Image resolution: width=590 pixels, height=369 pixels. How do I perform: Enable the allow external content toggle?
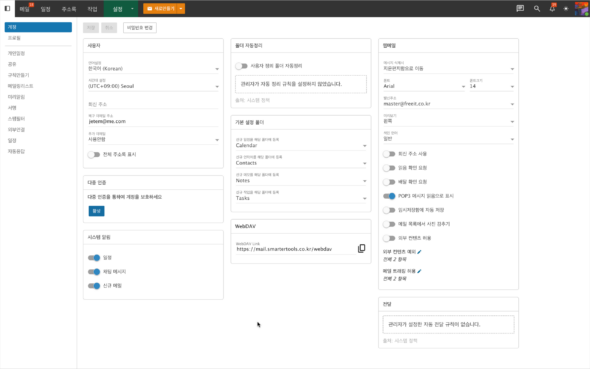pos(389,238)
